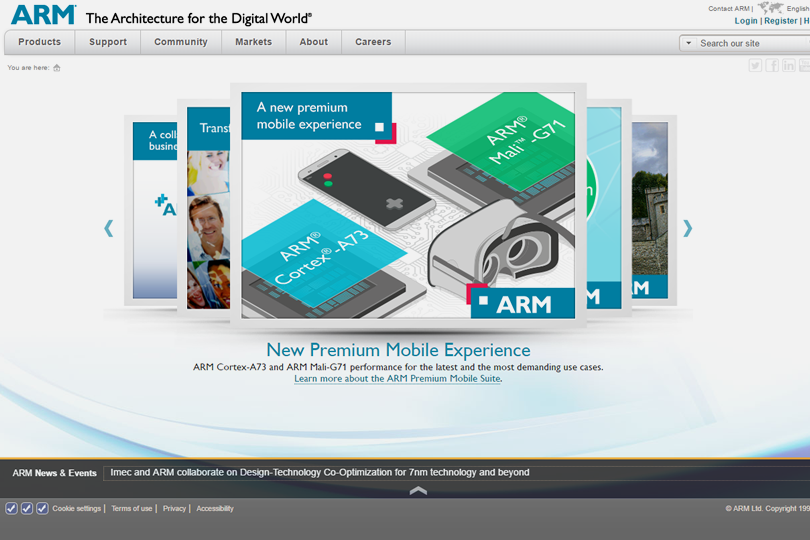This screenshot has height=540, width=810.
Task: Expand the news ticker up-arrow
Action: tap(418, 490)
